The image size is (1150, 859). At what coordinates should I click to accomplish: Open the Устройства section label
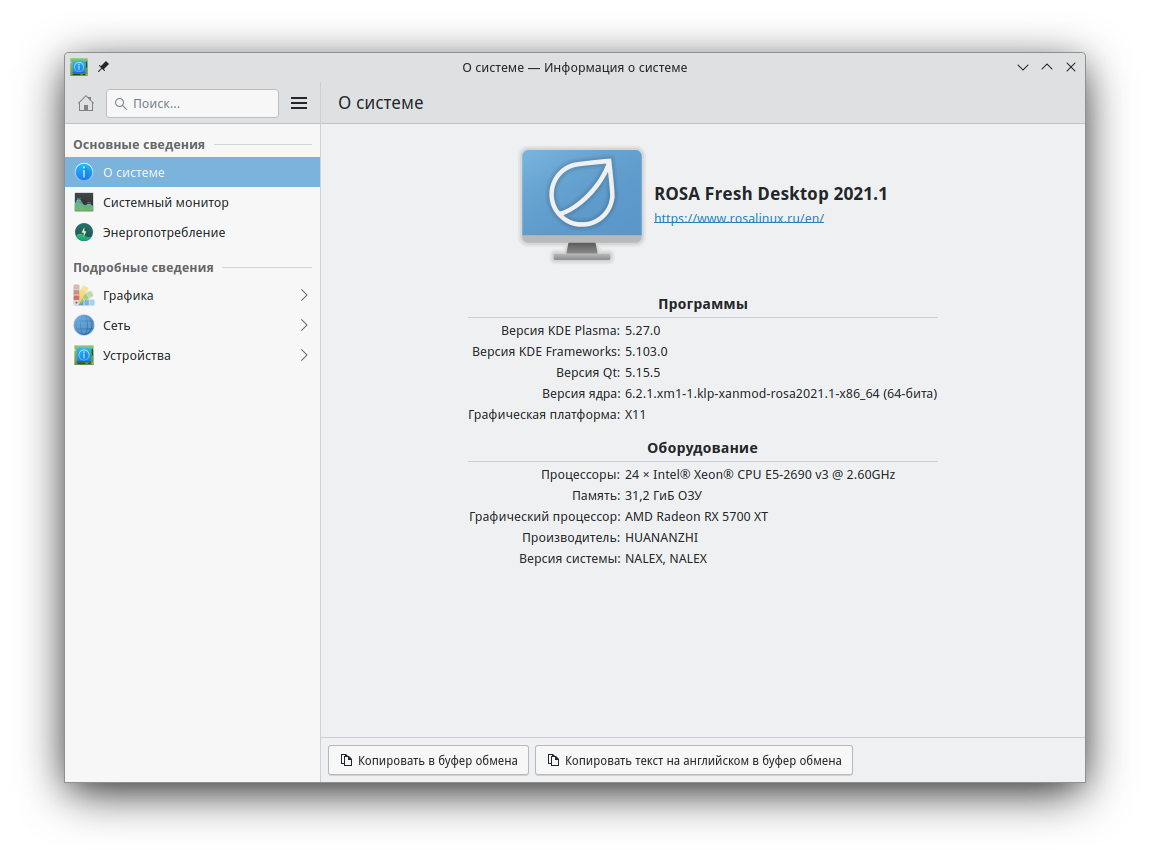pos(137,356)
